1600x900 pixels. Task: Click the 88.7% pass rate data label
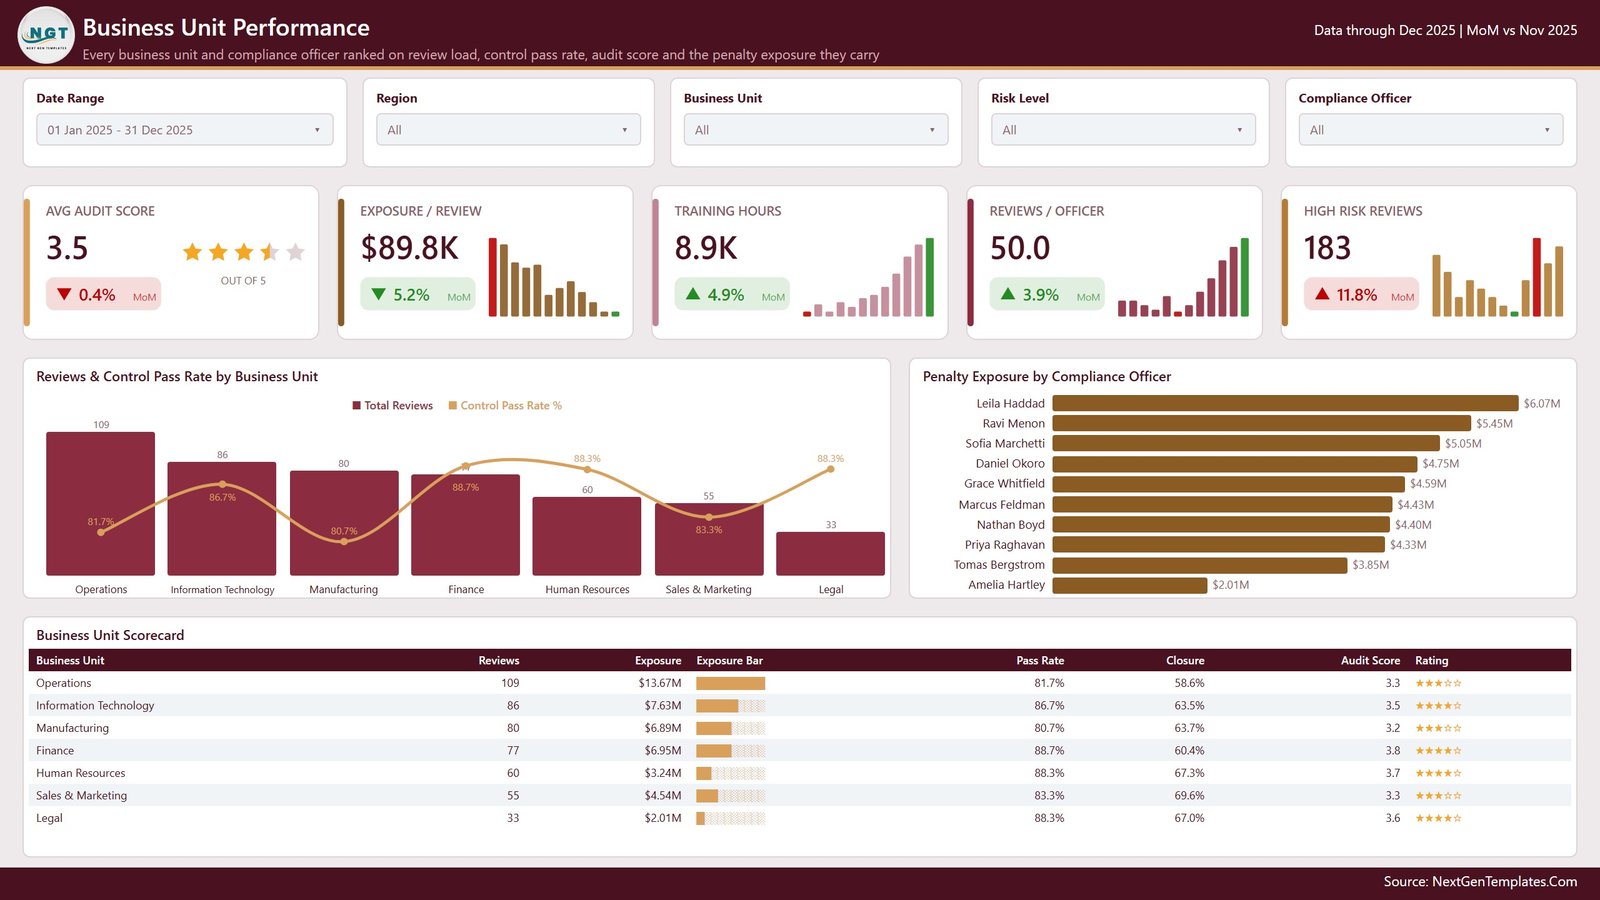pyautogui.click(x=465, y=488)
